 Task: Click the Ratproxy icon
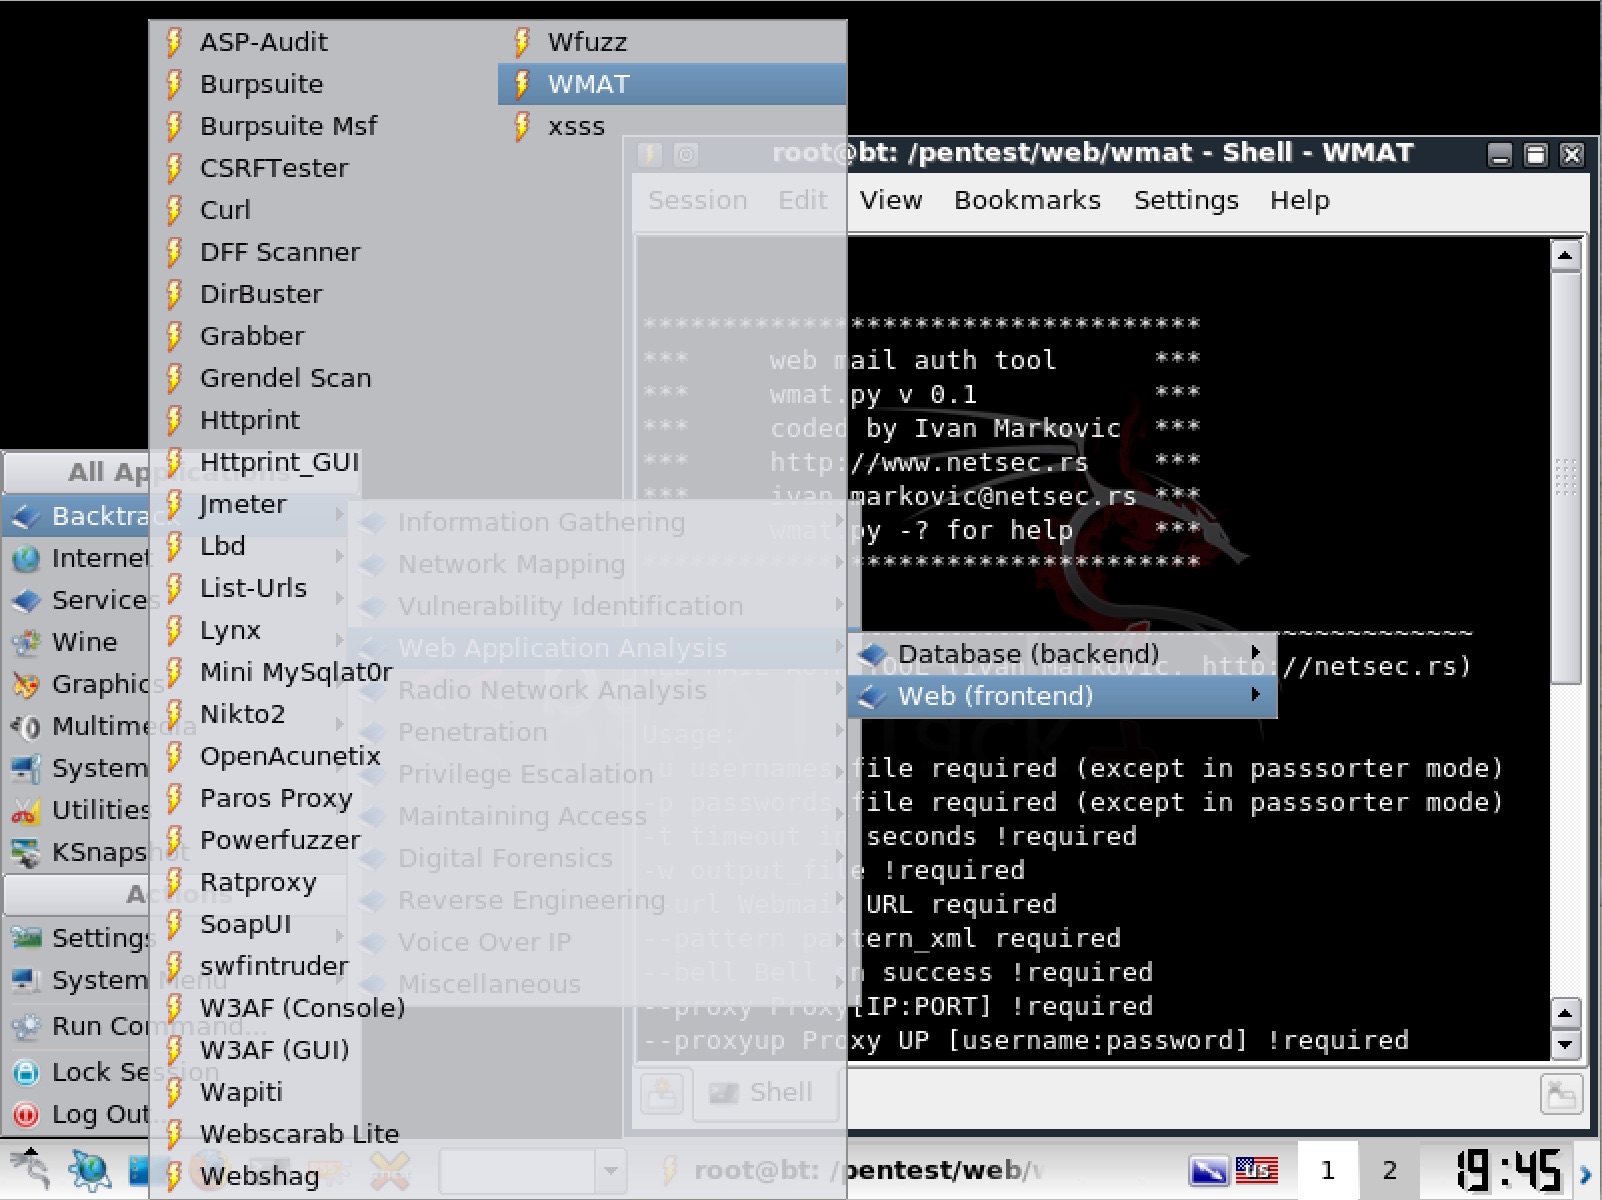(x=174, y=882)
